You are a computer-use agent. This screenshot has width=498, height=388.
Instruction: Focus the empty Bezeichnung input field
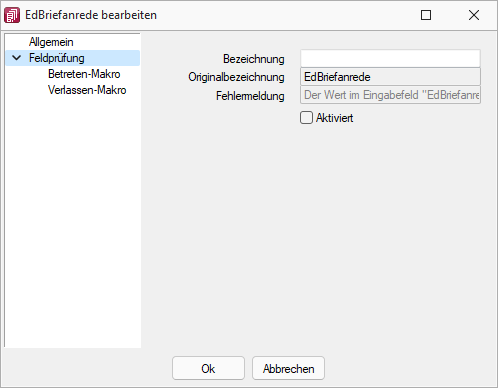390,59
